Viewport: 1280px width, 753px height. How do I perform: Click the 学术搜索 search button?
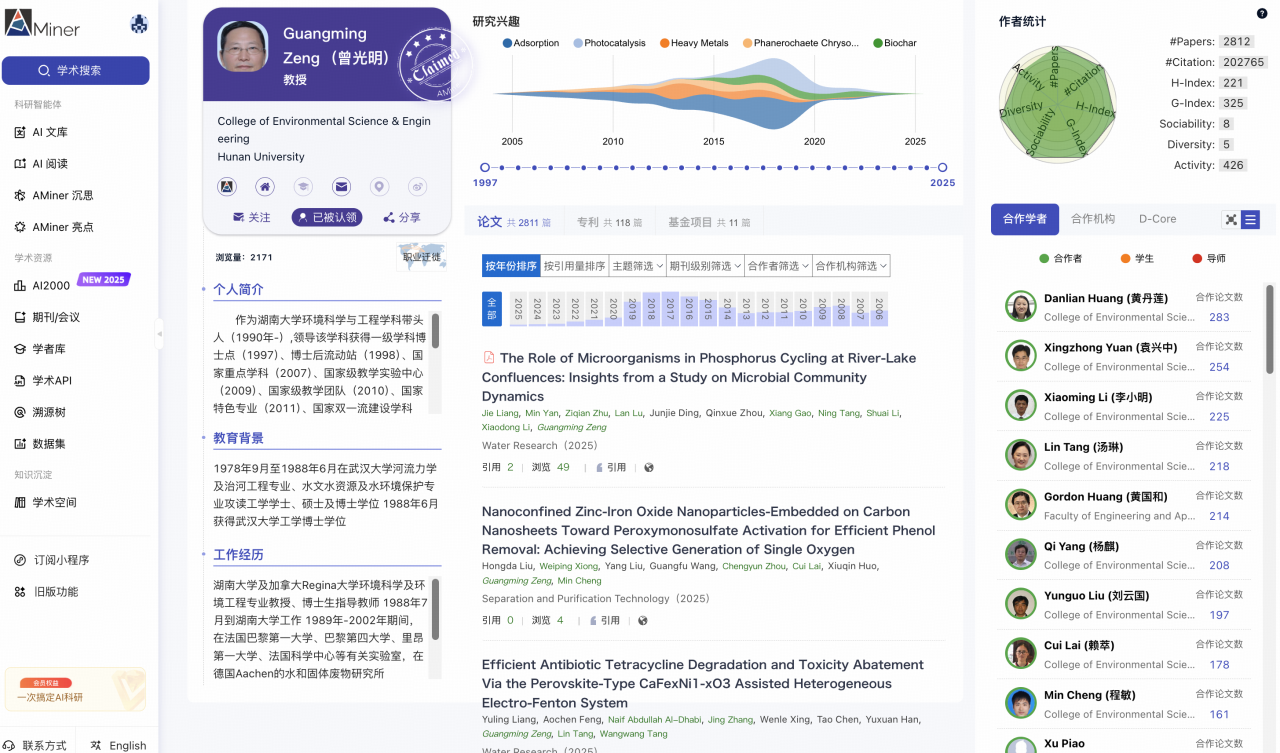tap(75, 70)
